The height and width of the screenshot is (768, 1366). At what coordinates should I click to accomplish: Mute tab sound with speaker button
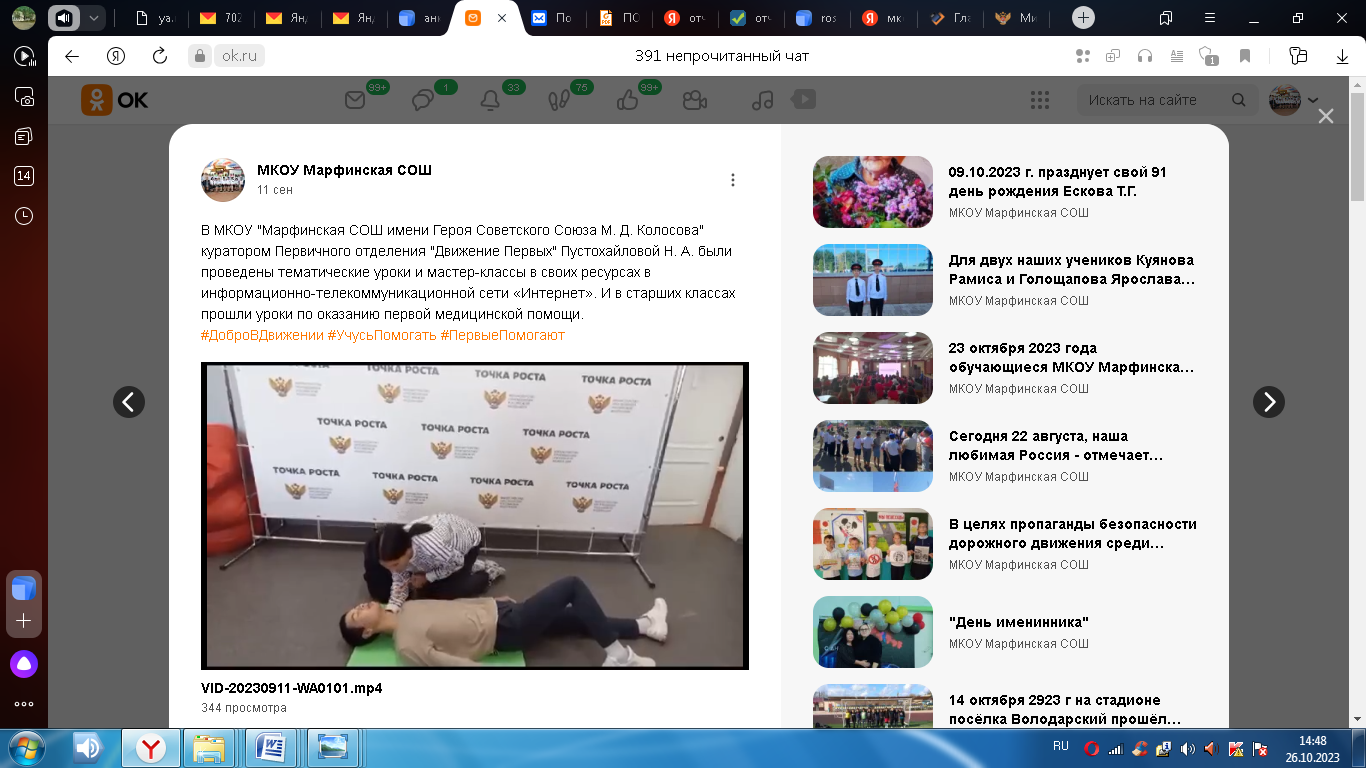(x=64, y=18)
